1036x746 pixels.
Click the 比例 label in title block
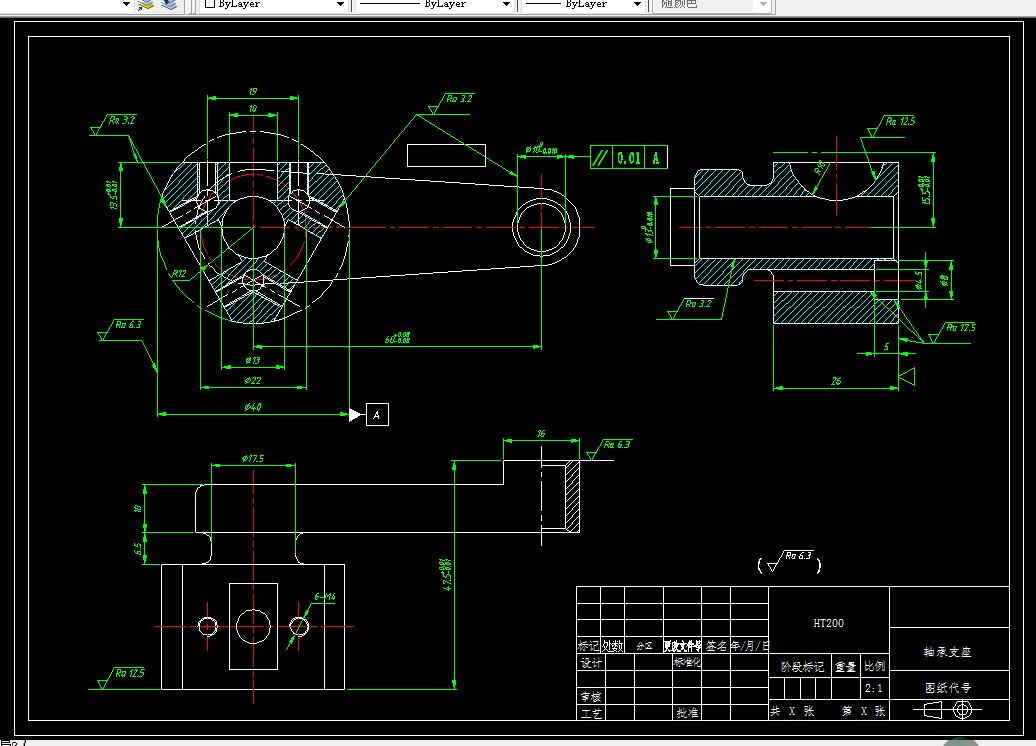click(874, 666)
